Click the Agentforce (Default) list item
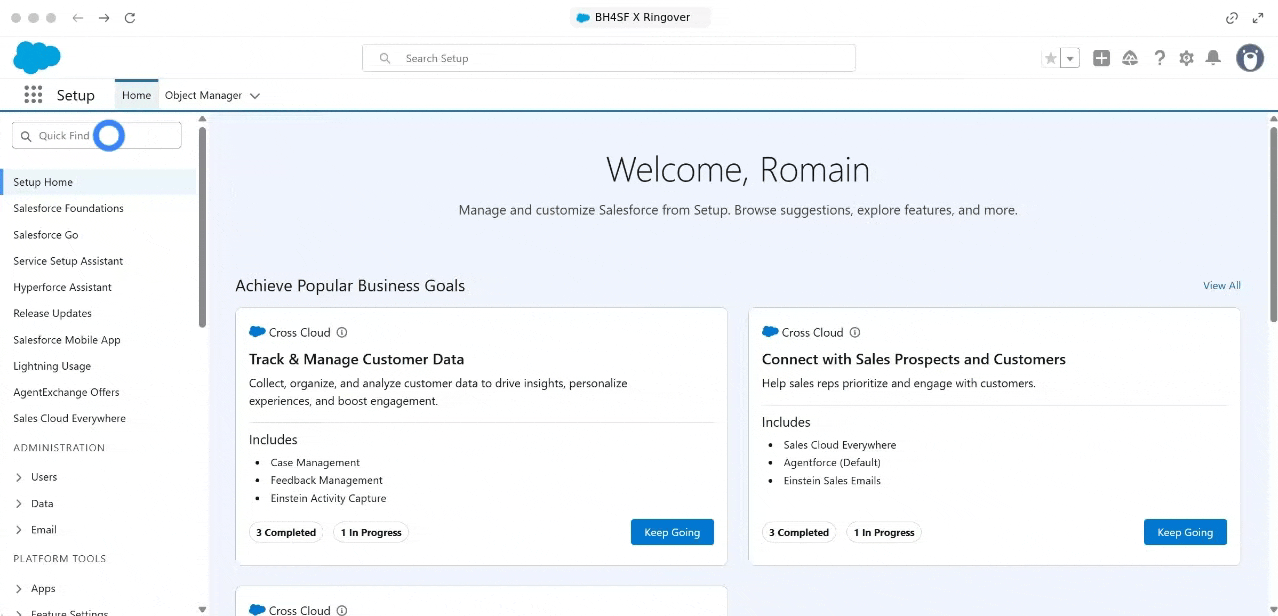The width and height of the screenshot is (1278, 616). coord(832,462)
